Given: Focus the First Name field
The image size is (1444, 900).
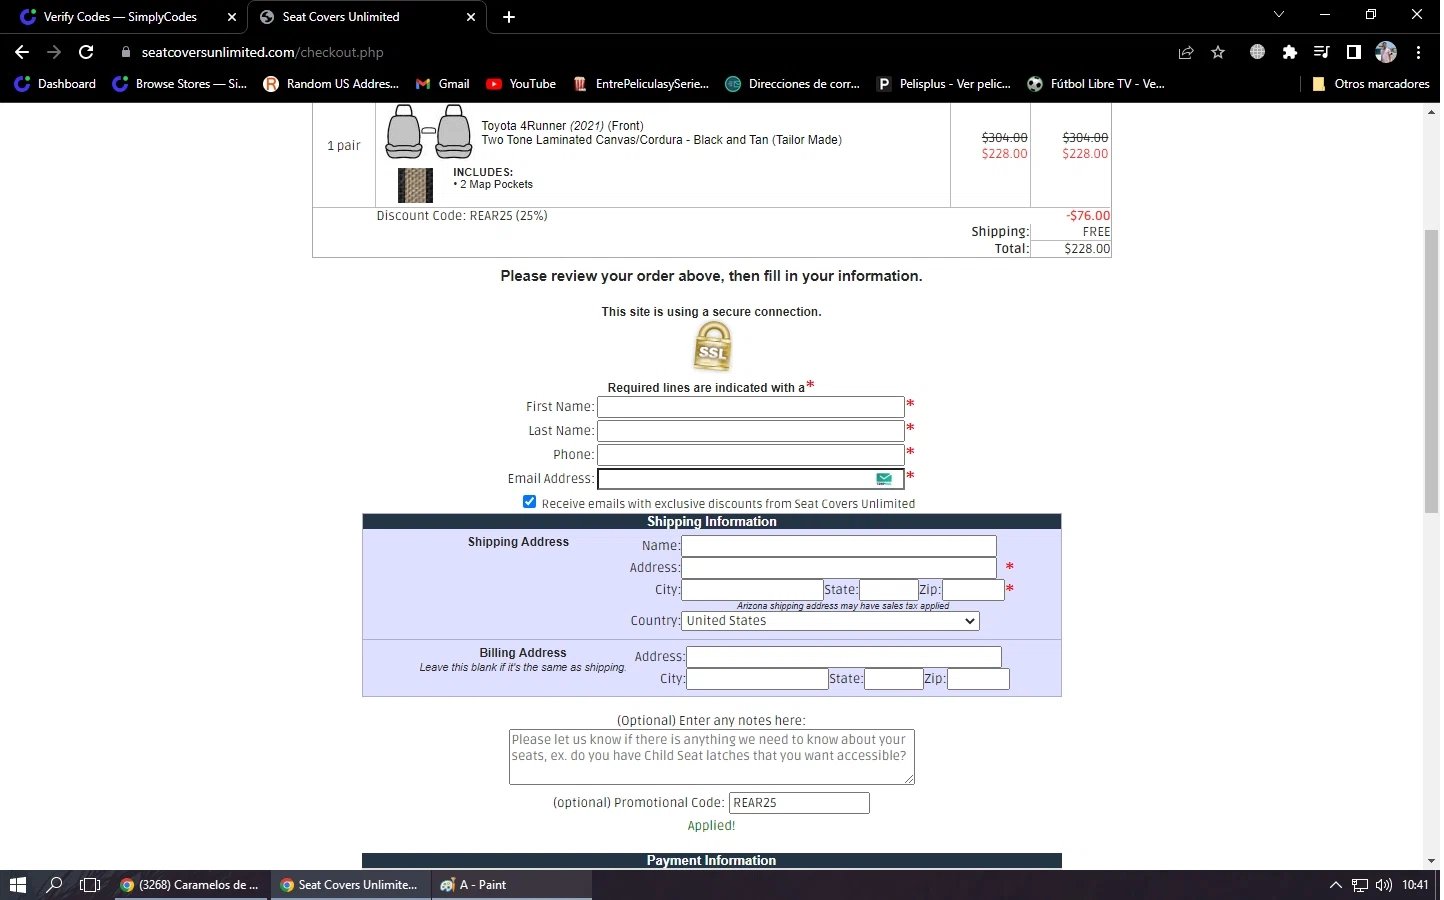Looking at the screenshot, I should [751, 407].
